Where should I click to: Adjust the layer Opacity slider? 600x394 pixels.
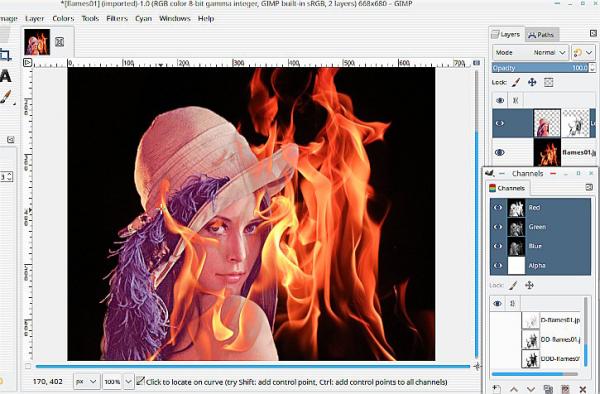click(x=541, y=68)
